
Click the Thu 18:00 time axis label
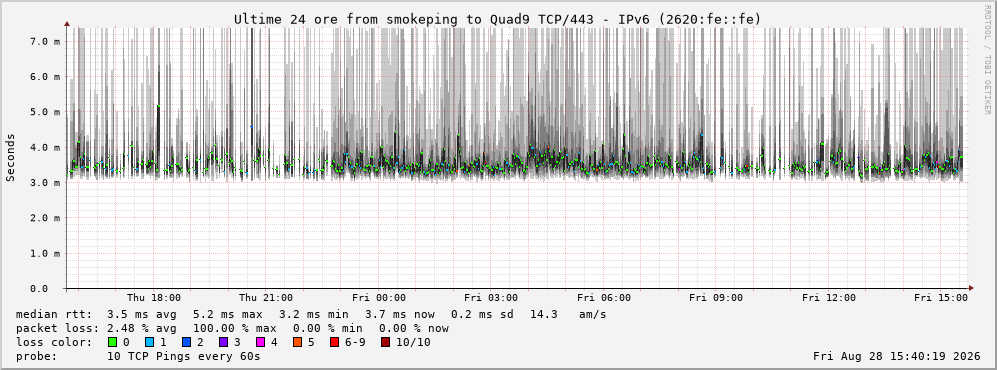(154, 298)
